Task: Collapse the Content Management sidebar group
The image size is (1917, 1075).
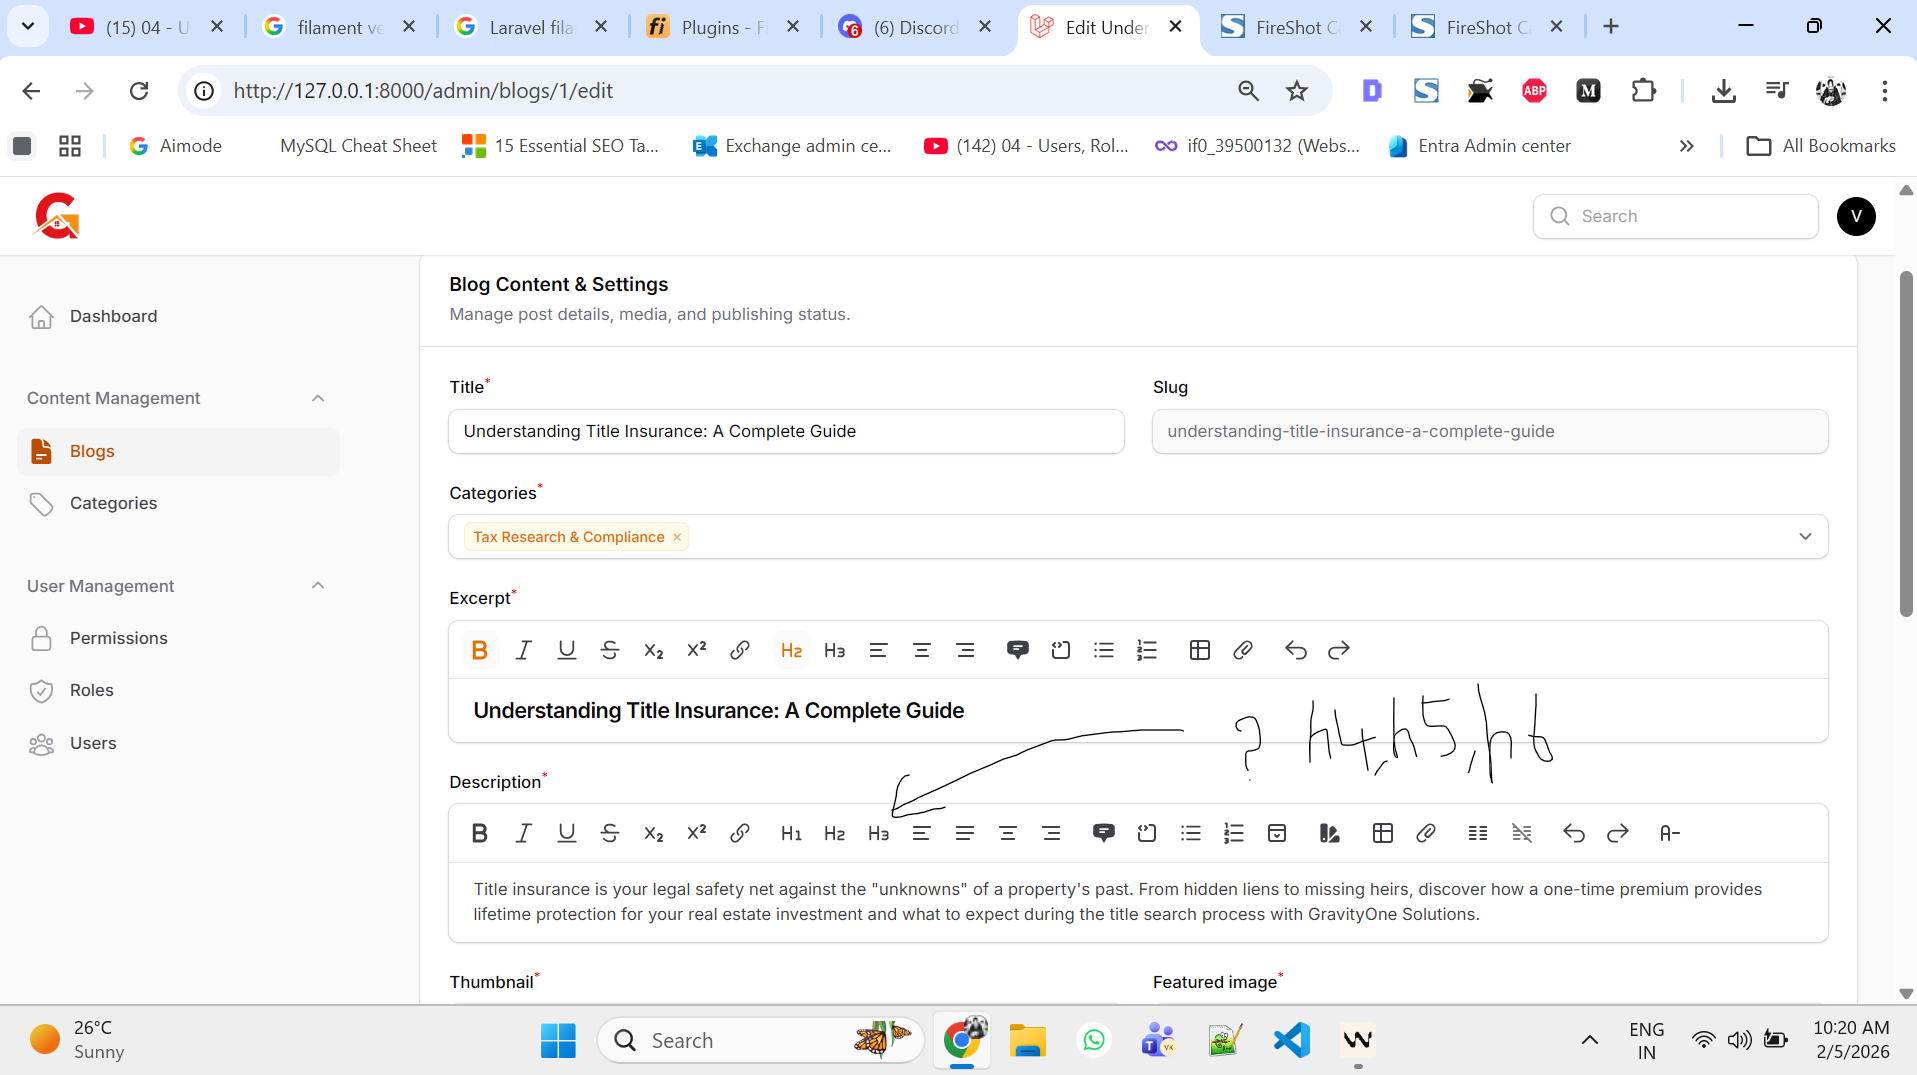Action: (x=318, y=398)
